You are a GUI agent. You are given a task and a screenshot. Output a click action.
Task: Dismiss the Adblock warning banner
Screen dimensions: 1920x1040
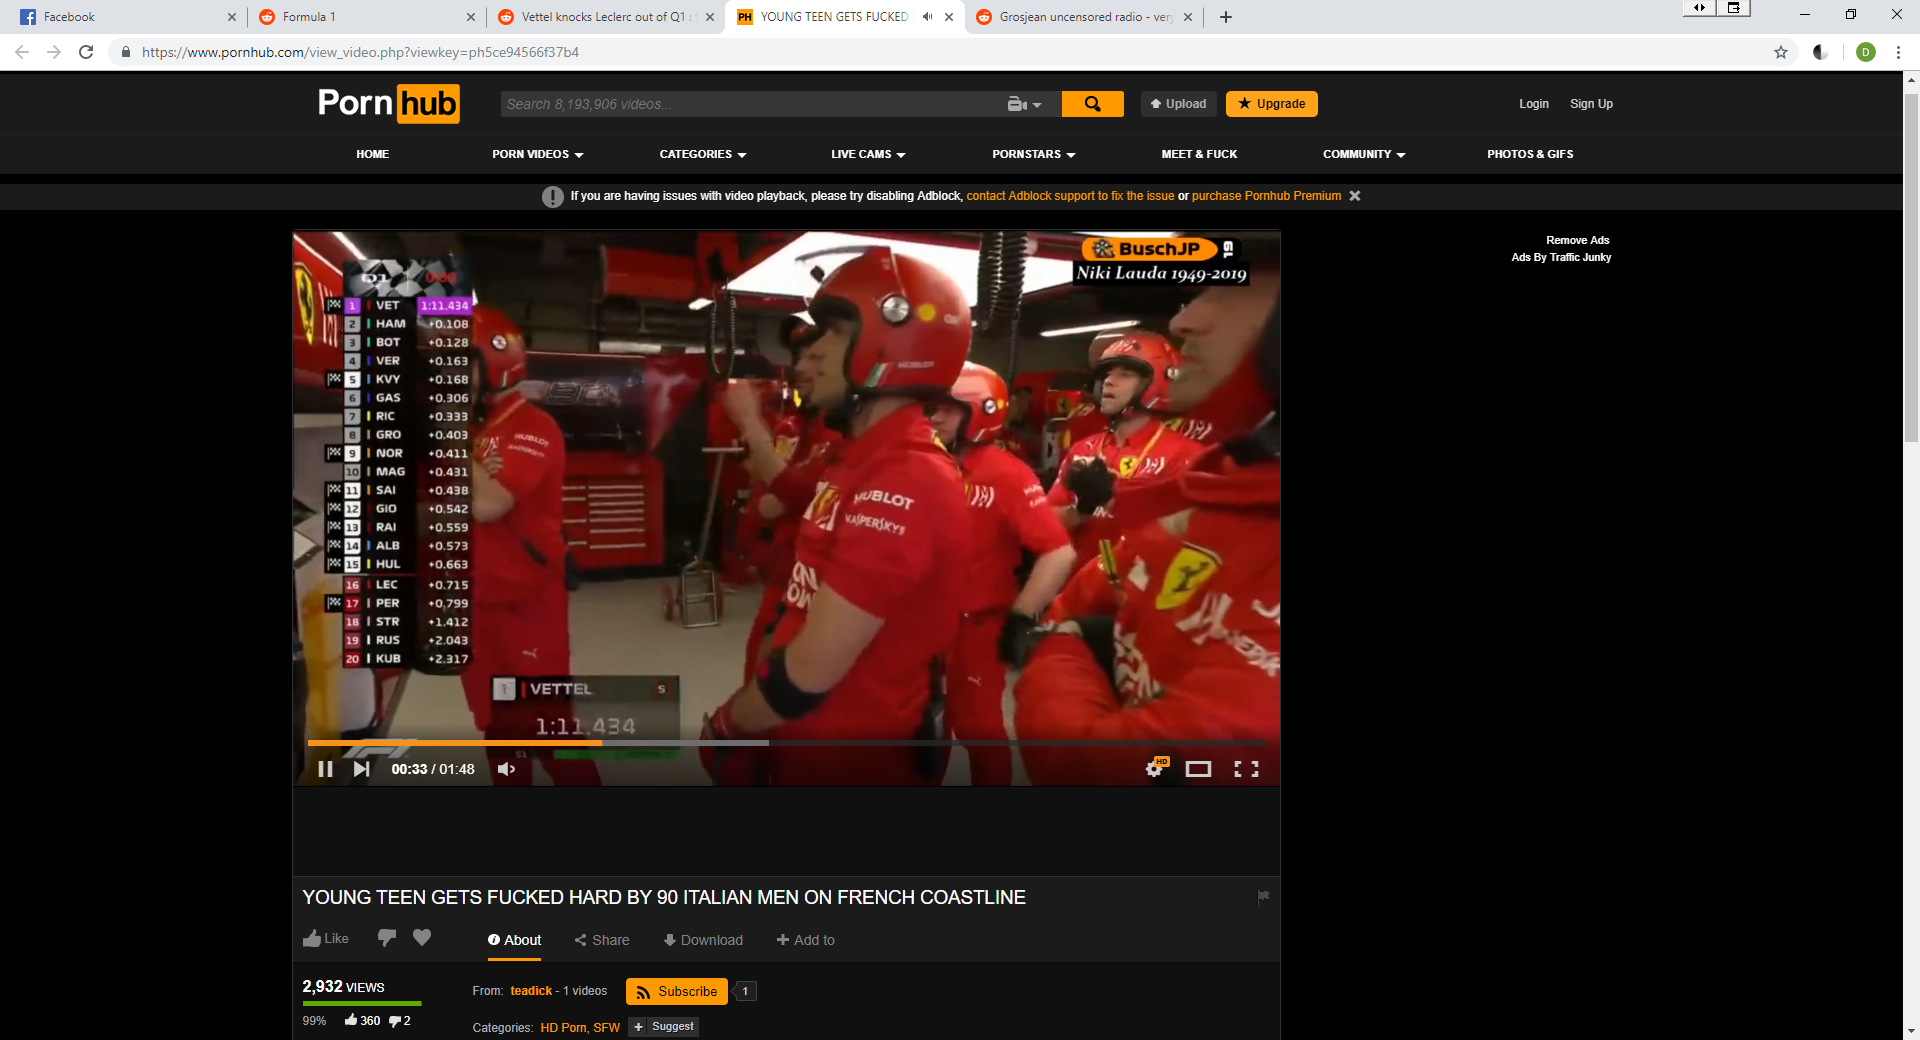click(x=1355, y=196)
